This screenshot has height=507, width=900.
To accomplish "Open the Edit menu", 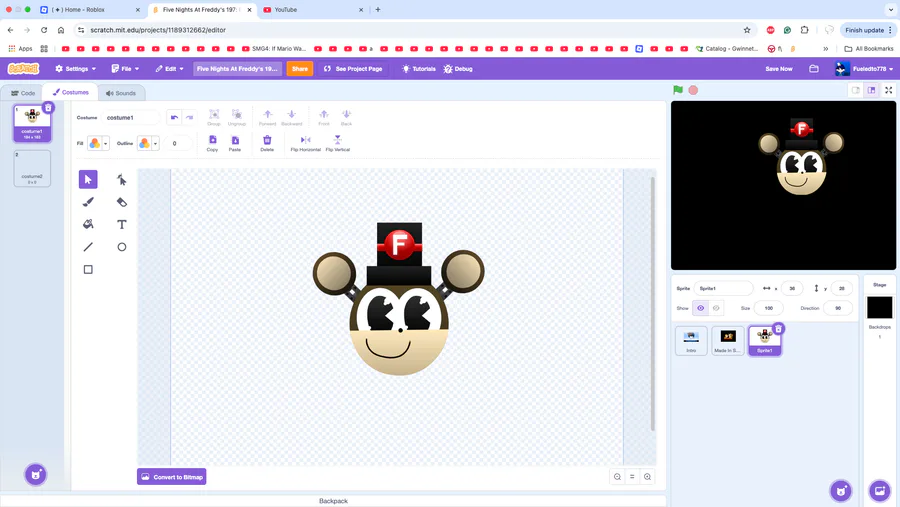I will pyautogui.click(x=169, y=68).
